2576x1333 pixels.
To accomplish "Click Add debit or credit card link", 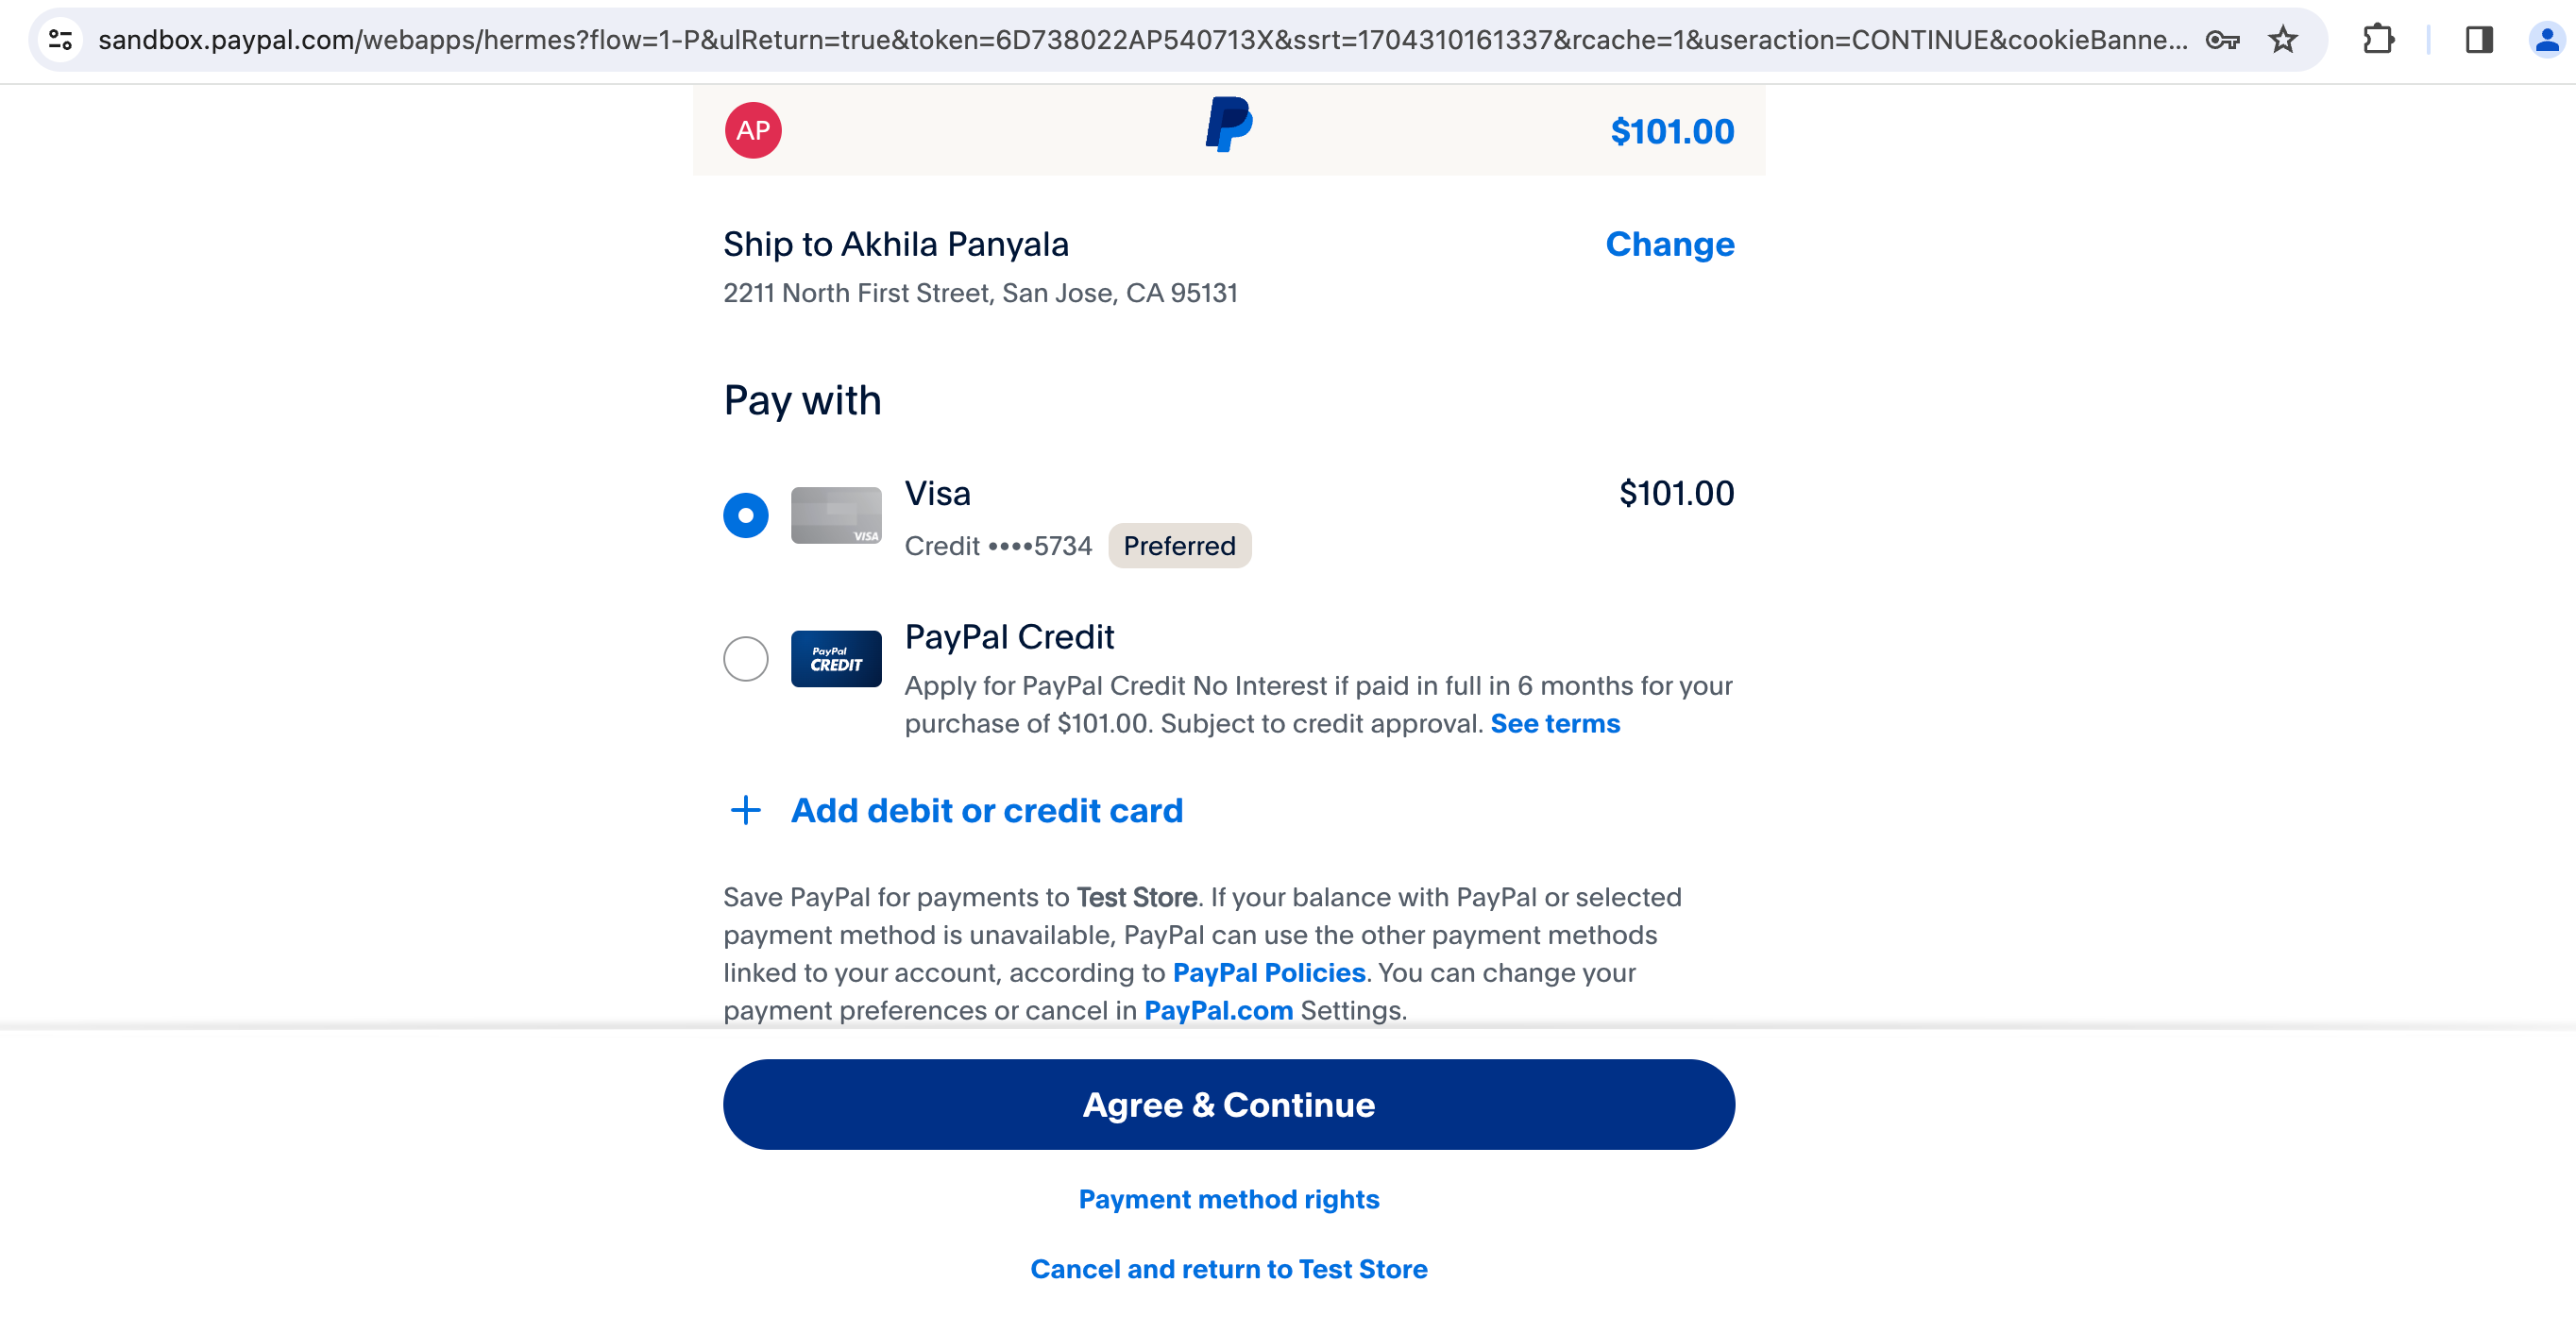I will (987, 810).
